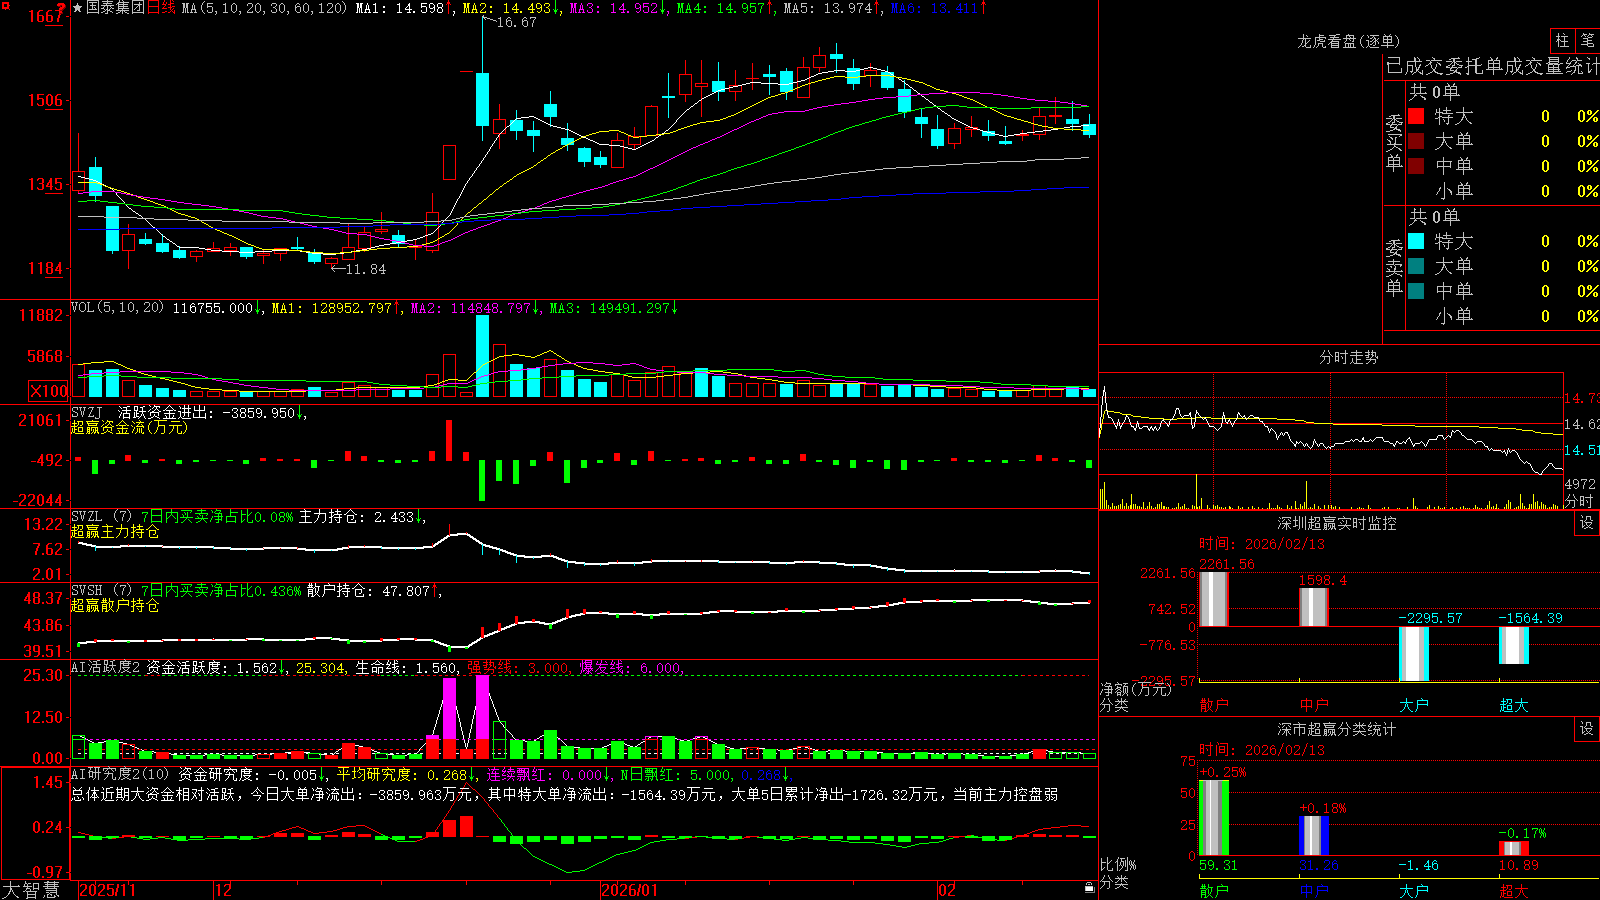The width and height of the screenshot is (1600, 900).
Task: Click the red 特大 buy-order color swatch
Action: (x=1416, y=116)
